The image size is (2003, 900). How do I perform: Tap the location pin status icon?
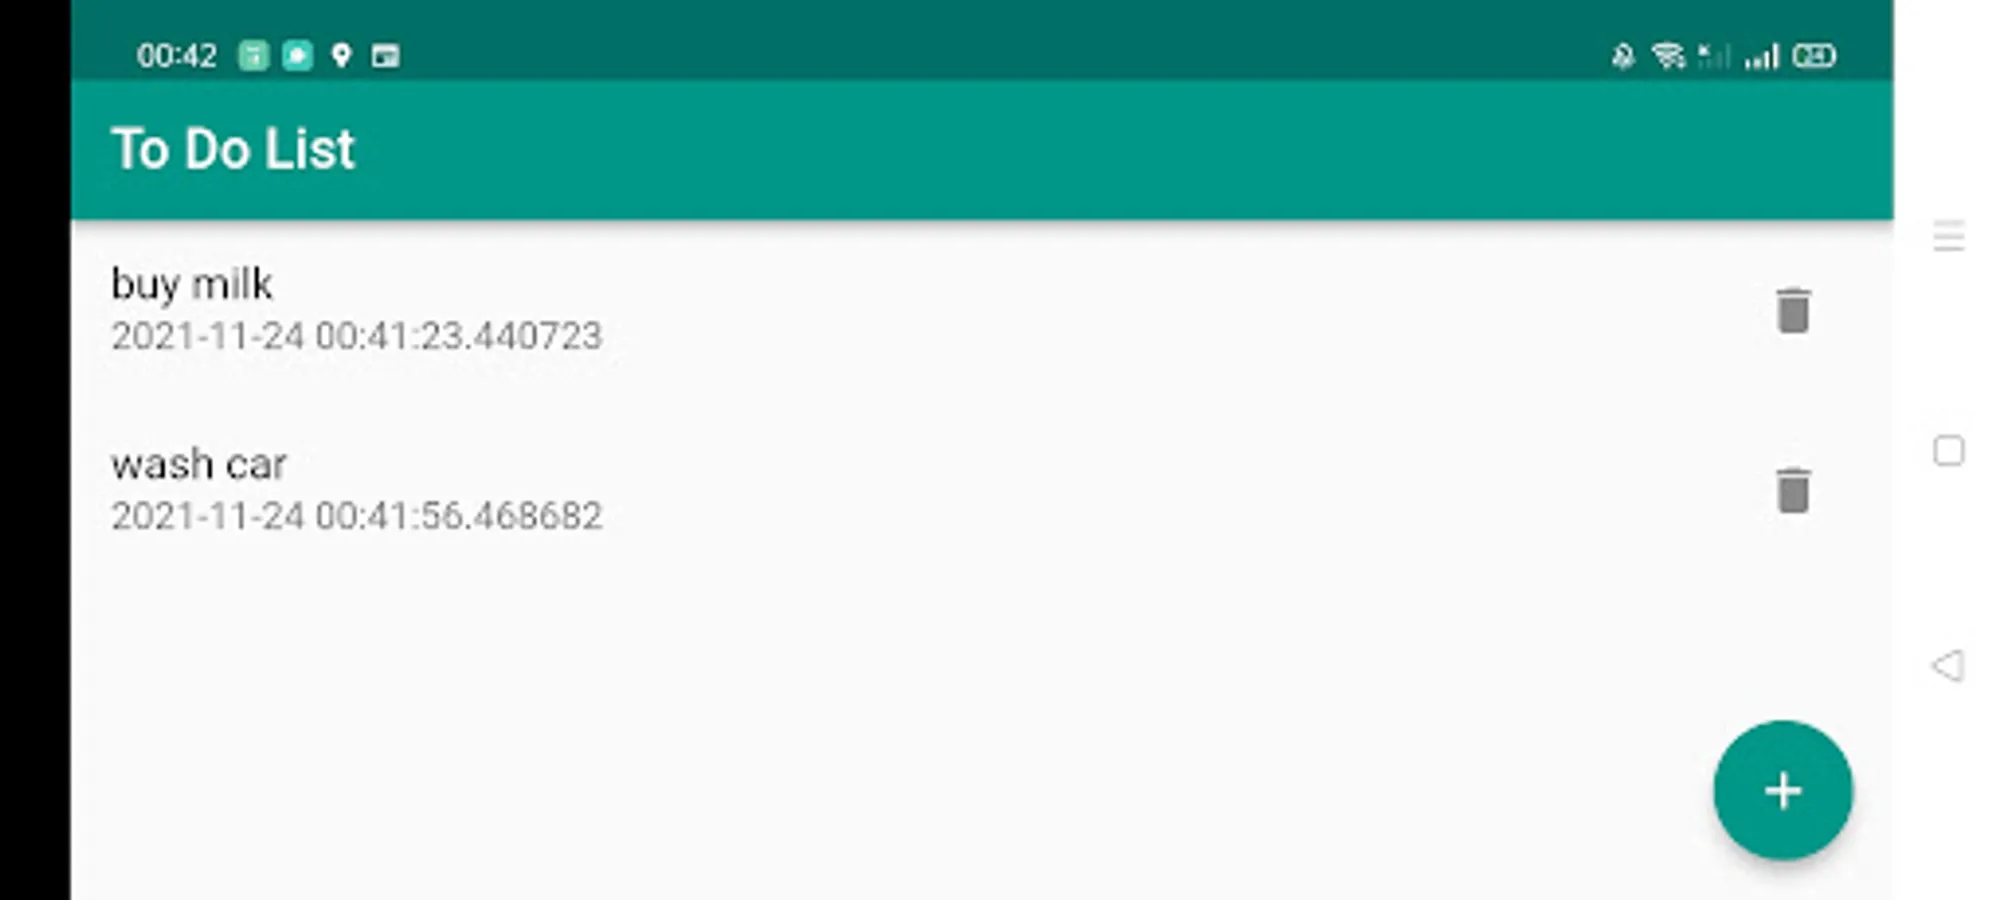tap(341, 56)
